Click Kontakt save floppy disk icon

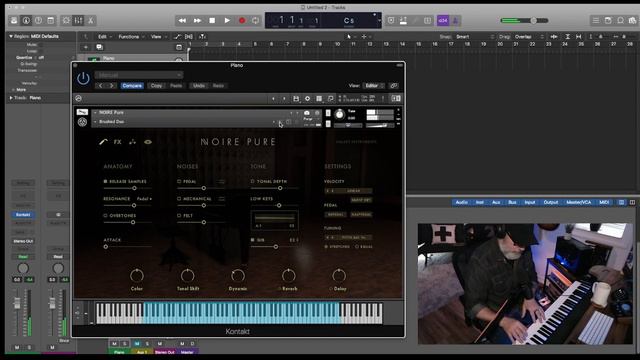pos(296,99)
